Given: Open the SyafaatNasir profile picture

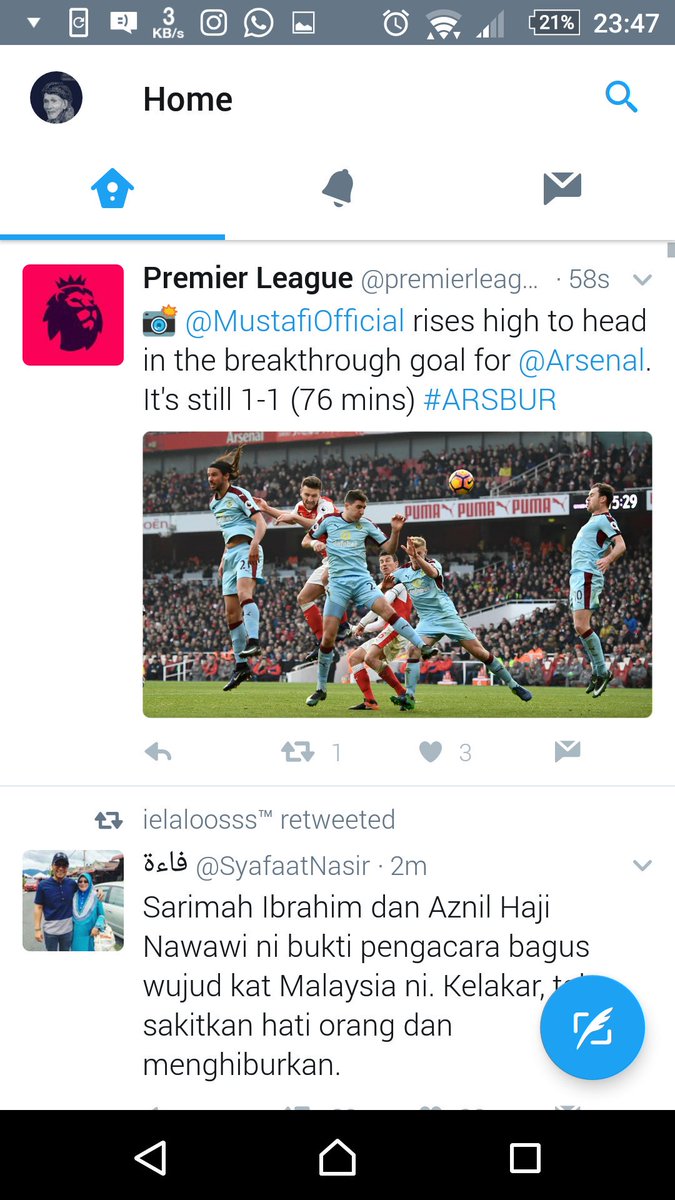Looking at the screenshot, I should pyautogui.click(x=73, y=900).
